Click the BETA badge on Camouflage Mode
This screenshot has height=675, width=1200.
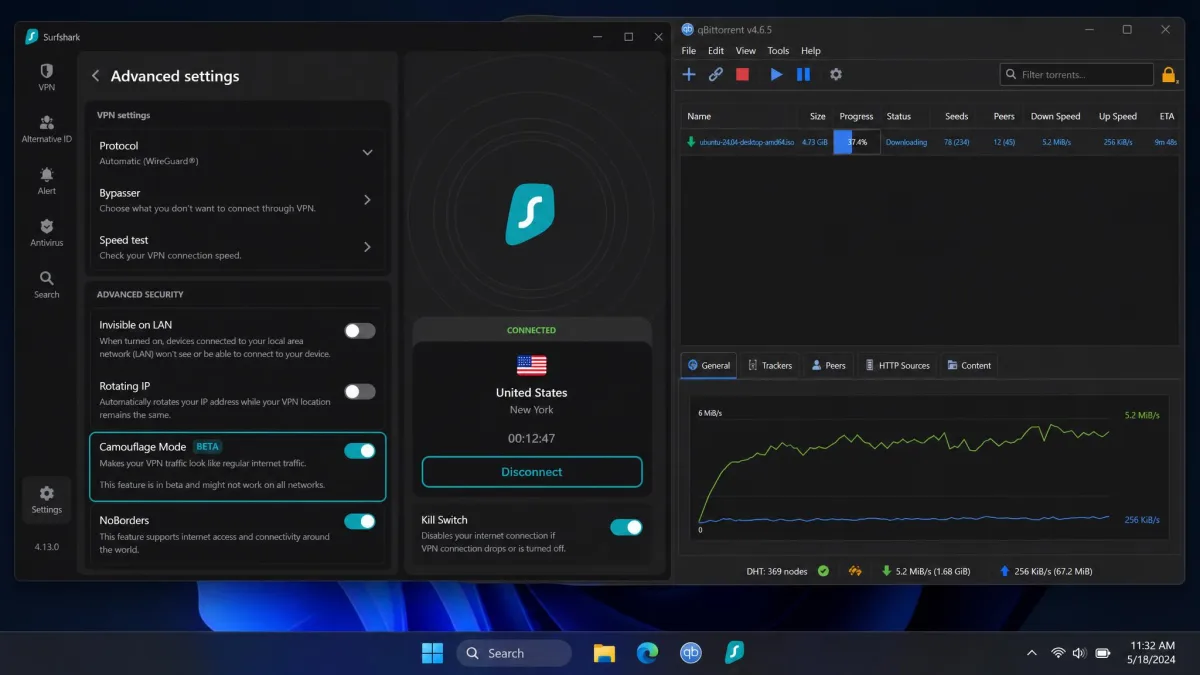click(x=207, y=447)
